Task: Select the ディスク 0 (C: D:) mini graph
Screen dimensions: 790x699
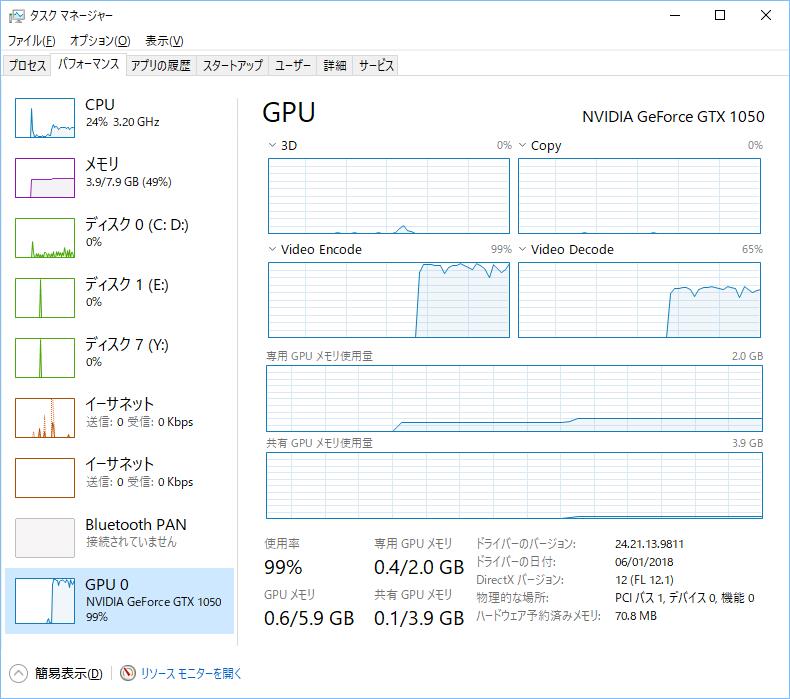Action: click(45, 238)
